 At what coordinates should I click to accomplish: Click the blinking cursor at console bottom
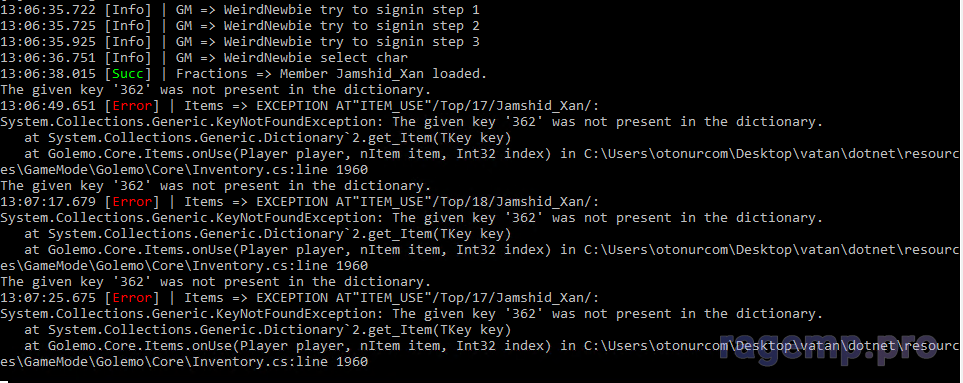4,381
